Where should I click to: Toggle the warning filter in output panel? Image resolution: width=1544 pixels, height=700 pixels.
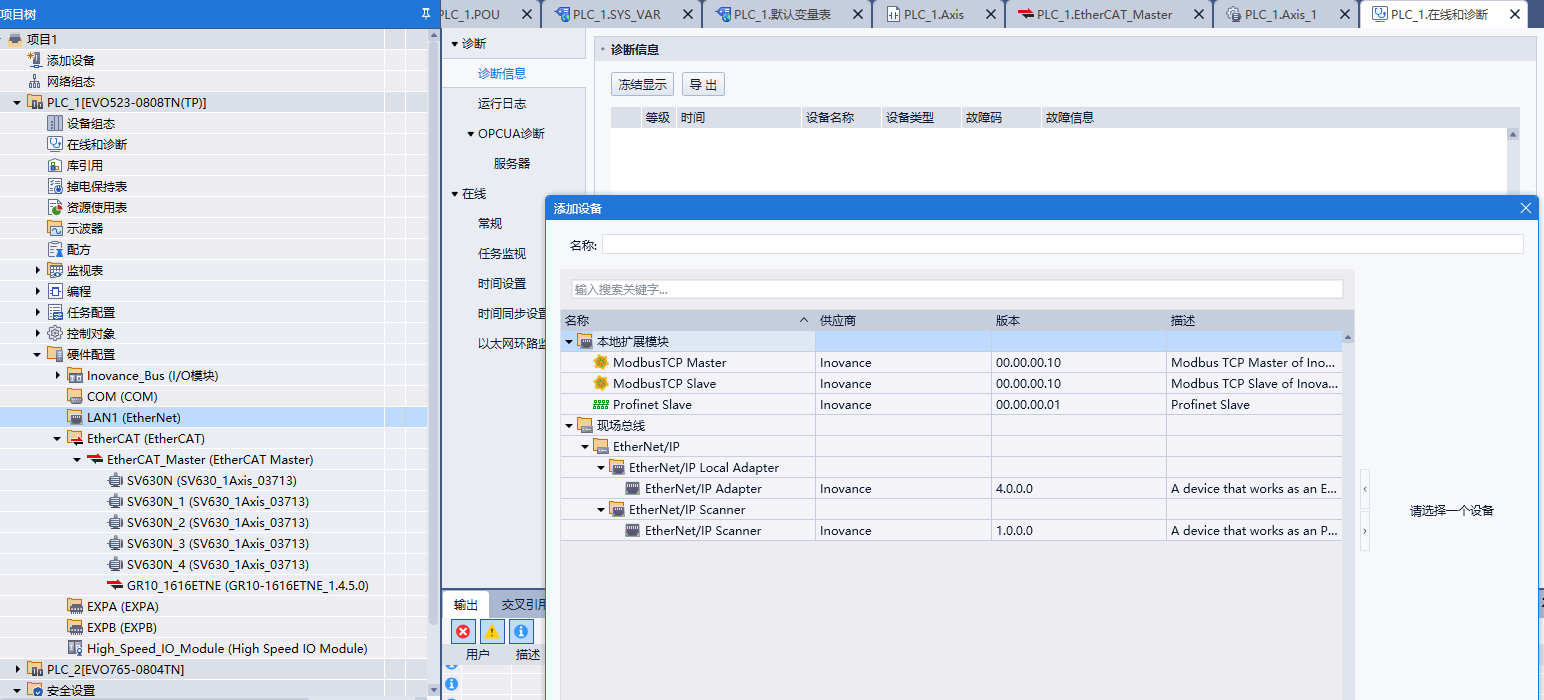tap(492, 632)
